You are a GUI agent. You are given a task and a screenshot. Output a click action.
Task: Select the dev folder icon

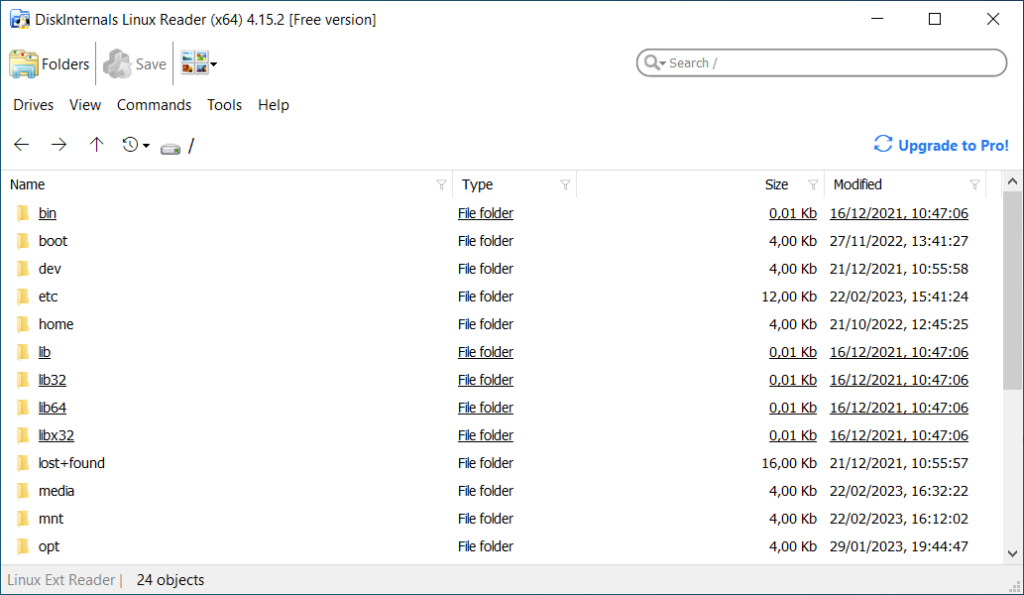click(x=23, y=268)
